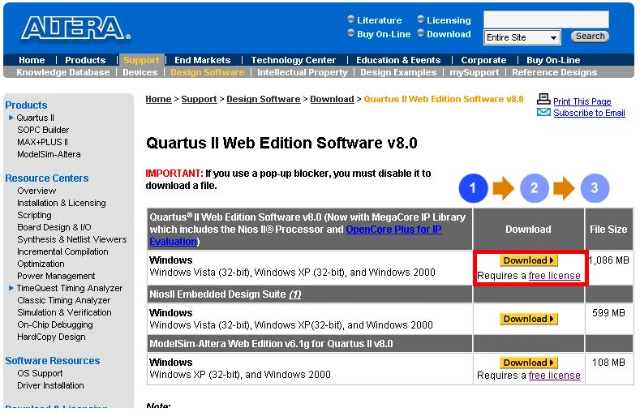Click the Print This Page link
The width and height of the screenshot is (640, 415).
click(x=582, y=102)
